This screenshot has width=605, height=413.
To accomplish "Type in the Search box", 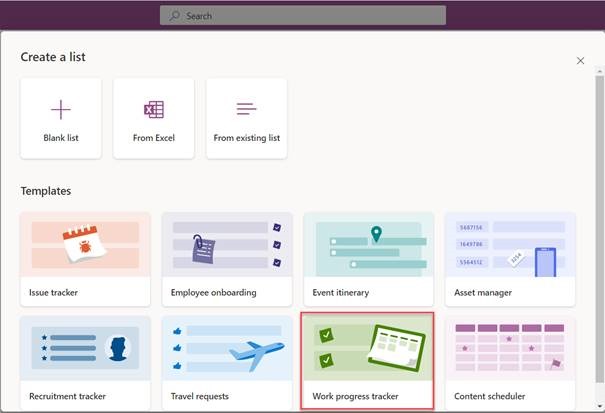I will (310, 16).
